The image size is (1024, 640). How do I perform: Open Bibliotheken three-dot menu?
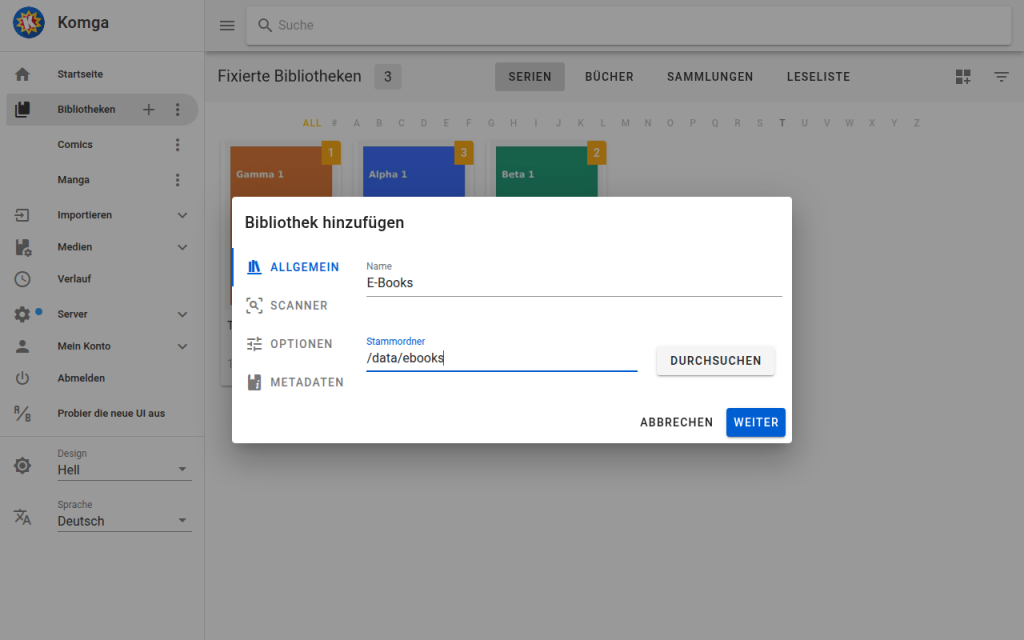click(178, 110)
